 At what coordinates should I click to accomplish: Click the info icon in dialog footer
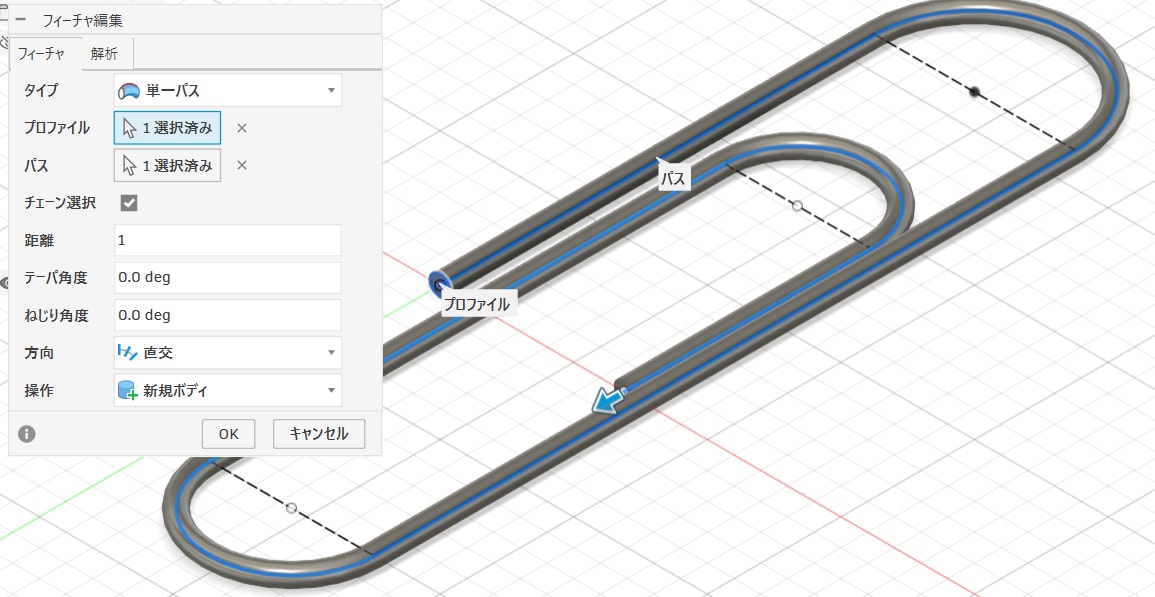click(27, 434)
